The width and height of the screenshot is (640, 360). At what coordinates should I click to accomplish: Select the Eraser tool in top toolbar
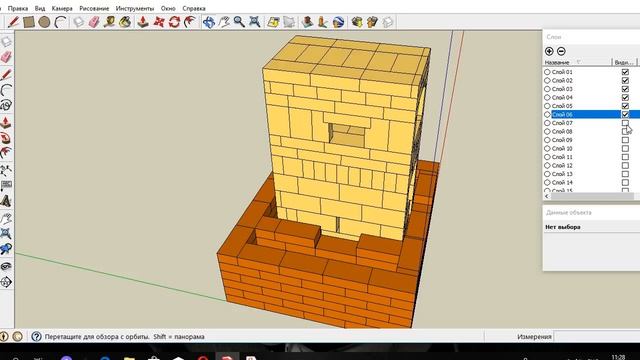pos(94,22)
